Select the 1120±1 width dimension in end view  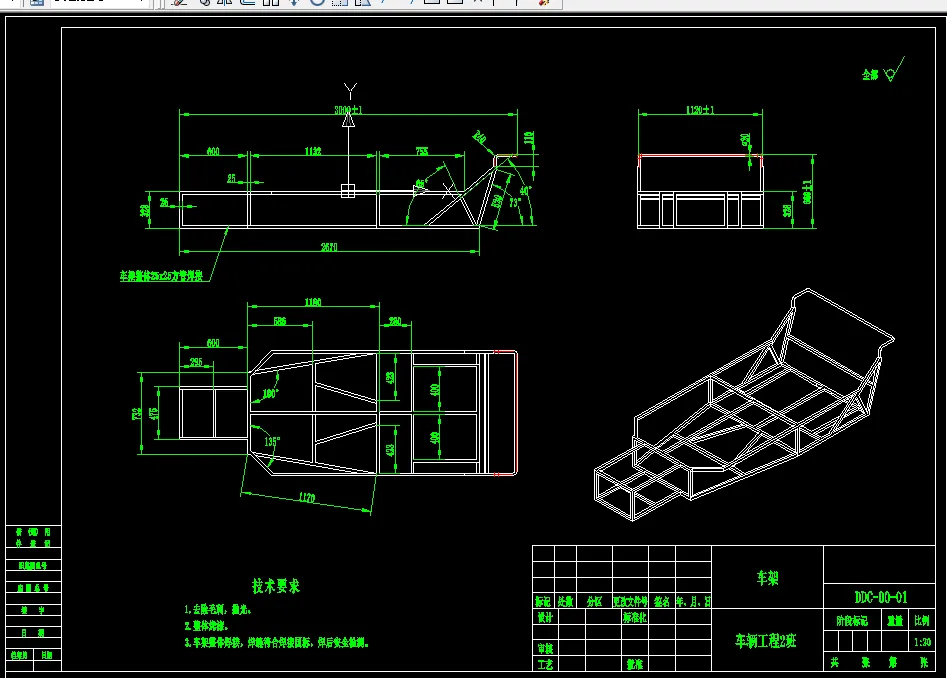point(700,110)
